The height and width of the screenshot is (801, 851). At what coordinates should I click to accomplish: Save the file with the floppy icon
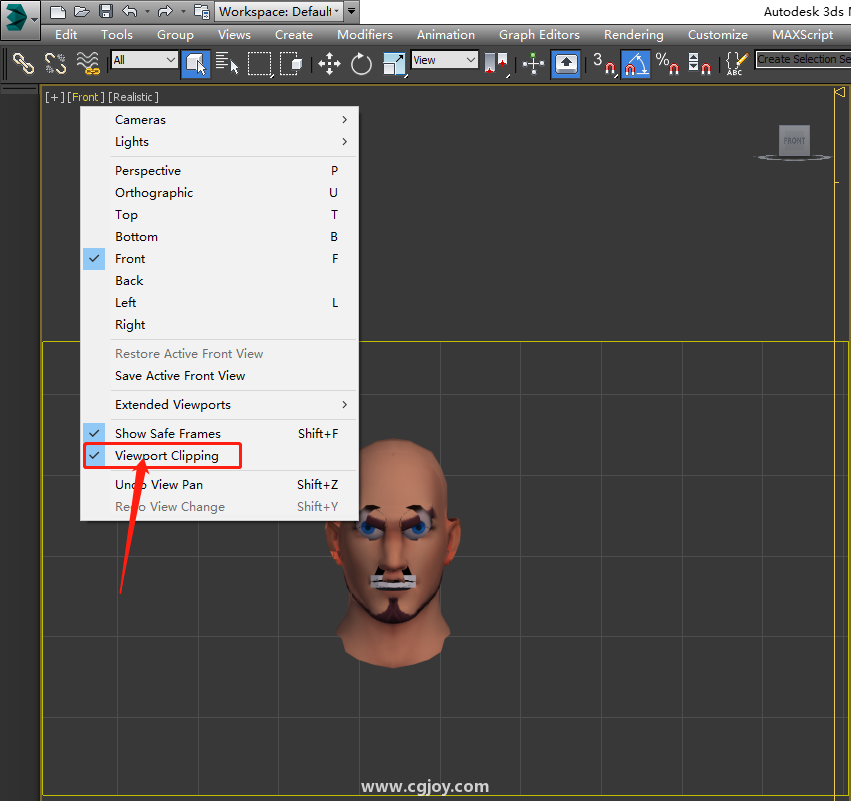coord(106,11)
